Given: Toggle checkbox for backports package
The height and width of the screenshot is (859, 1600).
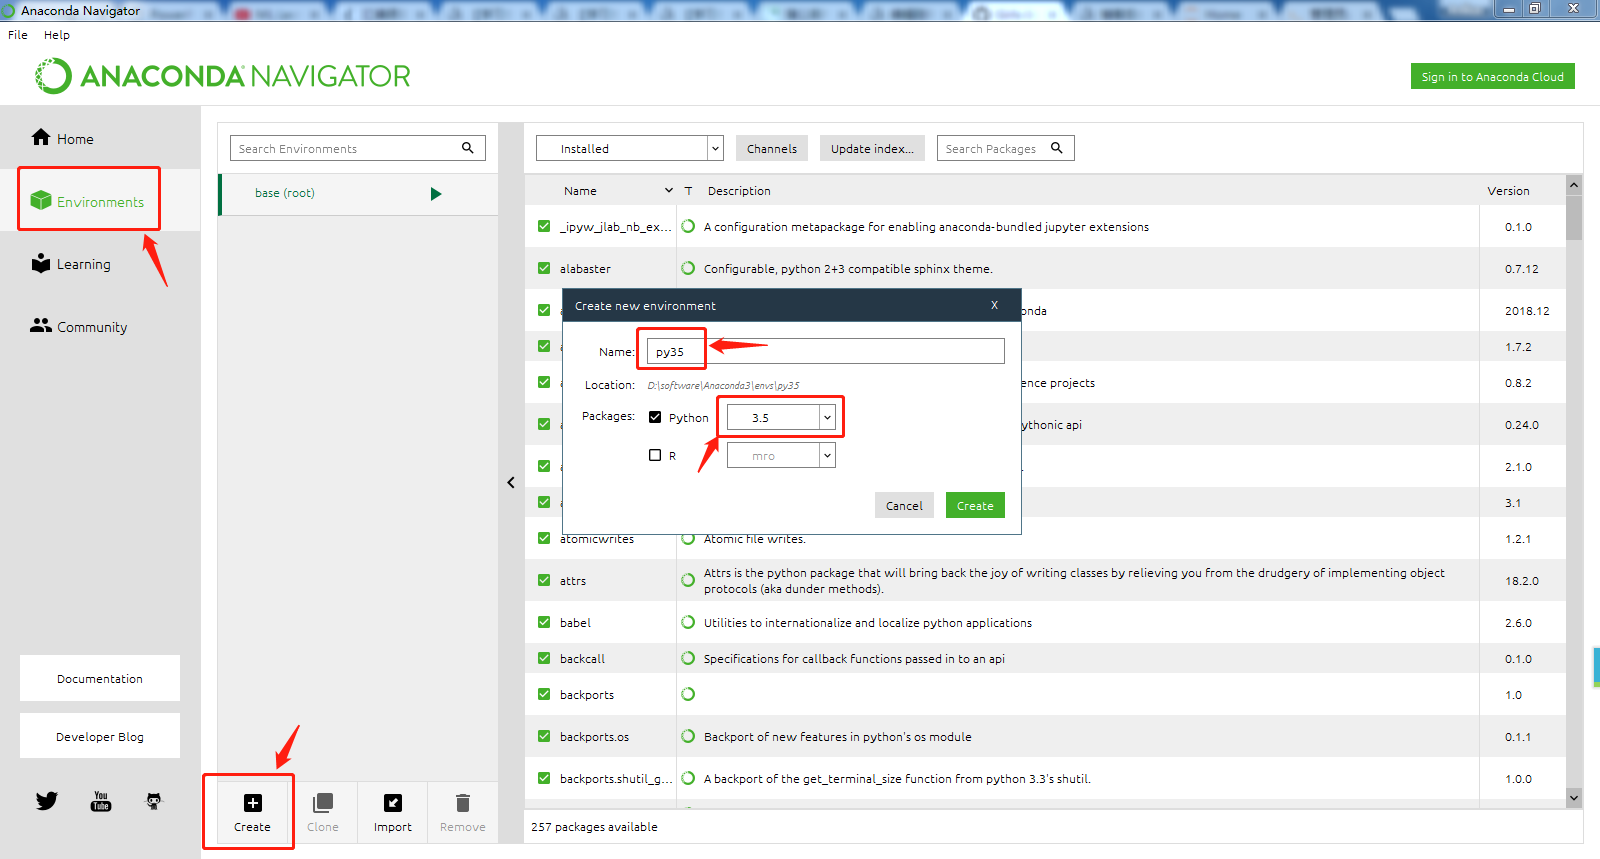Looking at the screenshot, I should [x=544, y=694].
